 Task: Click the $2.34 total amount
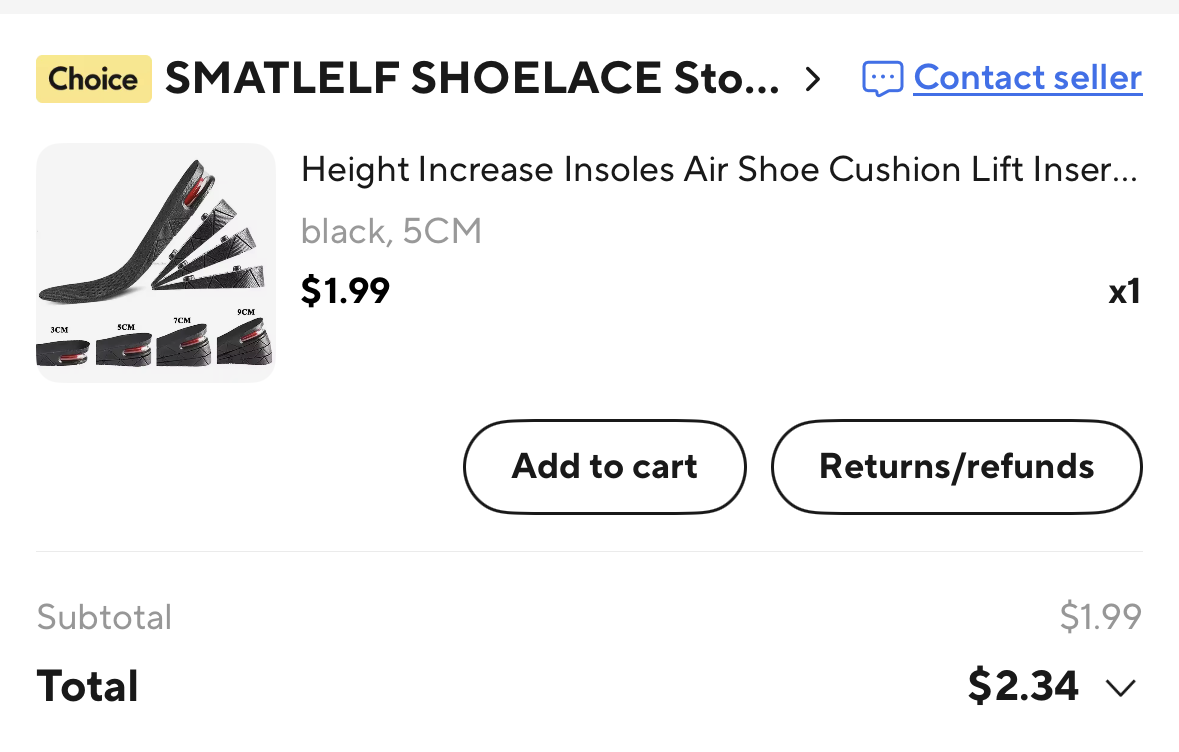pyautogui.click(x=1023, y=686)
